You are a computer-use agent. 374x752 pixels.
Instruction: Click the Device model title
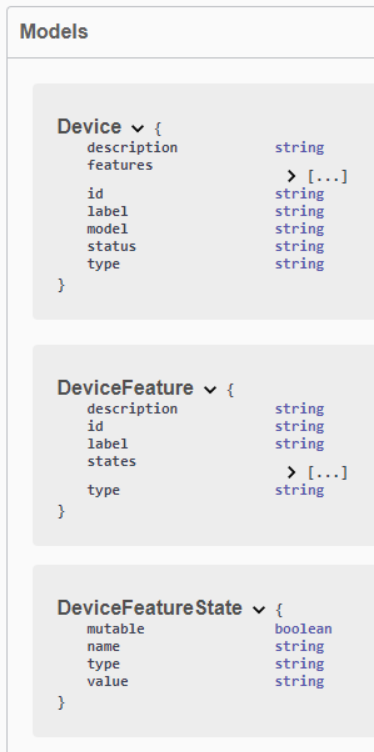(x=89, y=127)
